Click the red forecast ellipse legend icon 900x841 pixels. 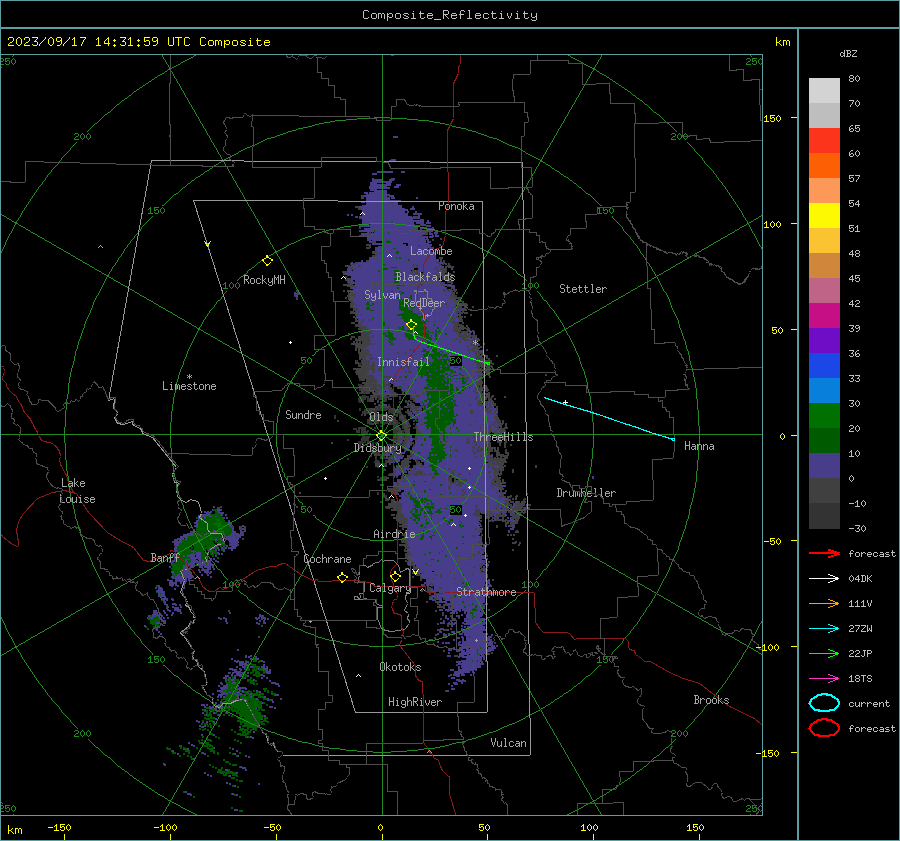(x=824, y=728)
